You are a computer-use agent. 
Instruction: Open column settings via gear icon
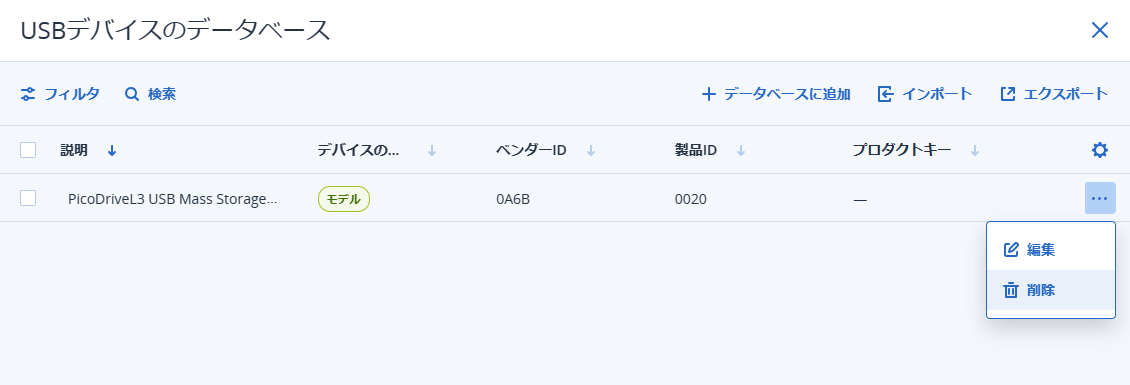pyautogui.click(x=1100, y=150)
